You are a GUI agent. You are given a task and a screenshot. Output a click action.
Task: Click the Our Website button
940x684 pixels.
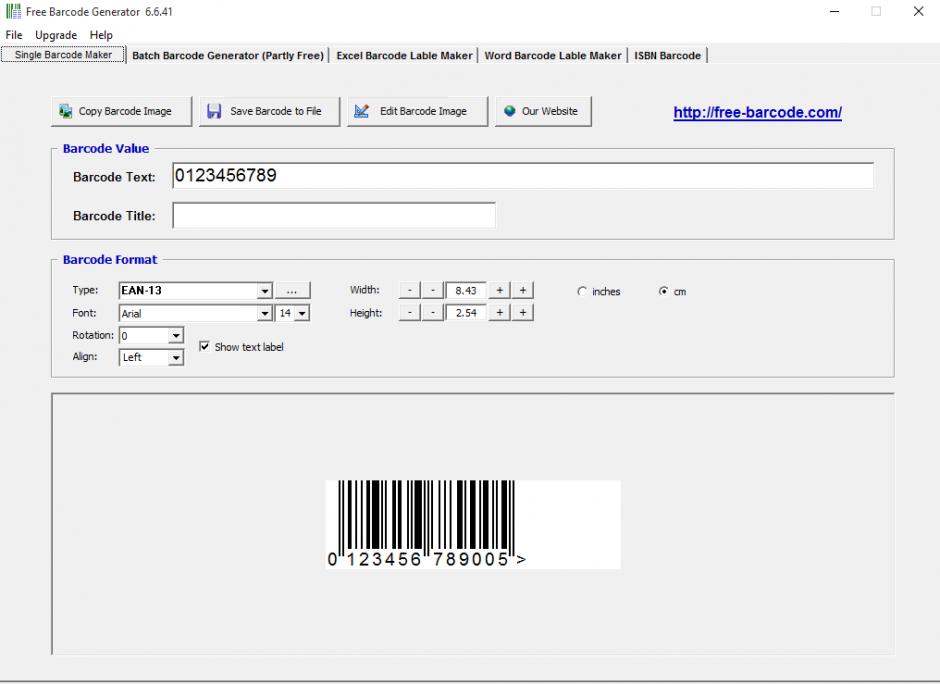coord(543,112)
